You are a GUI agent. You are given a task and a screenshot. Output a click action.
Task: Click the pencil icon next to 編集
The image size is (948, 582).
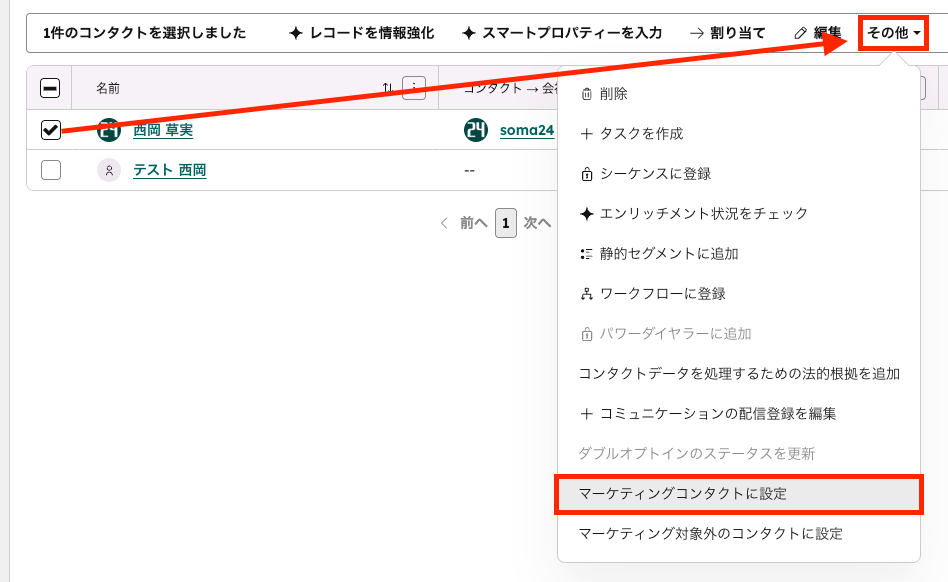(800, 32)
